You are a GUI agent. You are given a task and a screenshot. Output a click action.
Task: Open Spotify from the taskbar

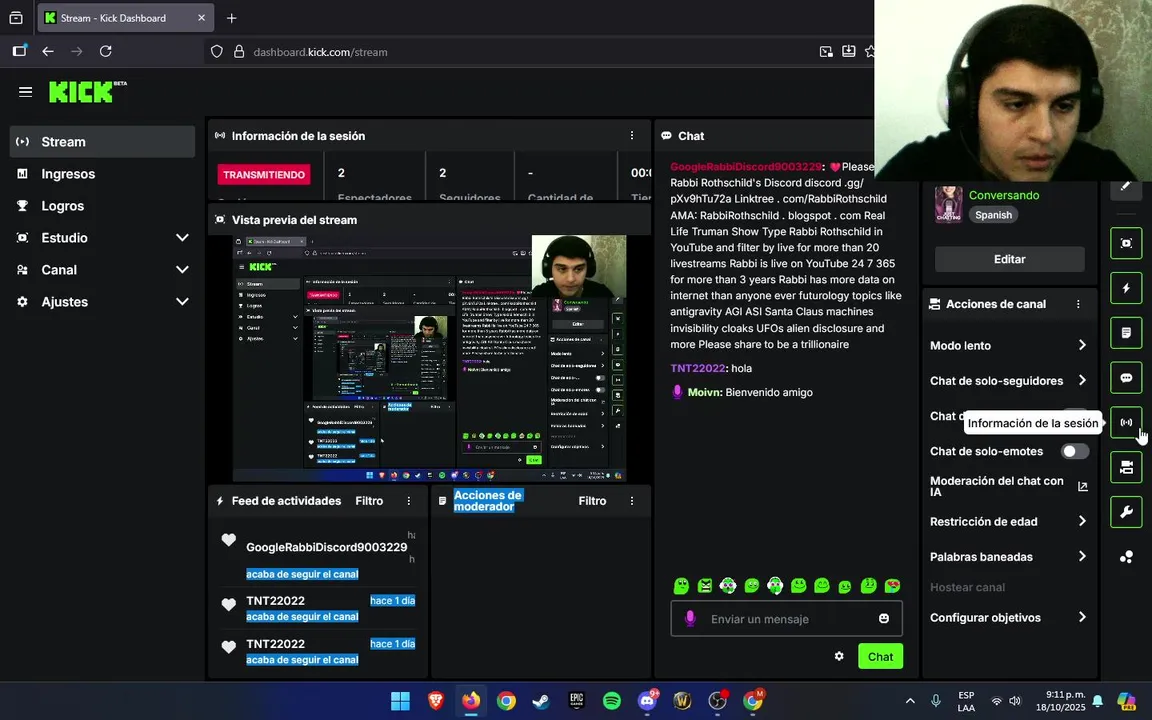tap(611, 701)
